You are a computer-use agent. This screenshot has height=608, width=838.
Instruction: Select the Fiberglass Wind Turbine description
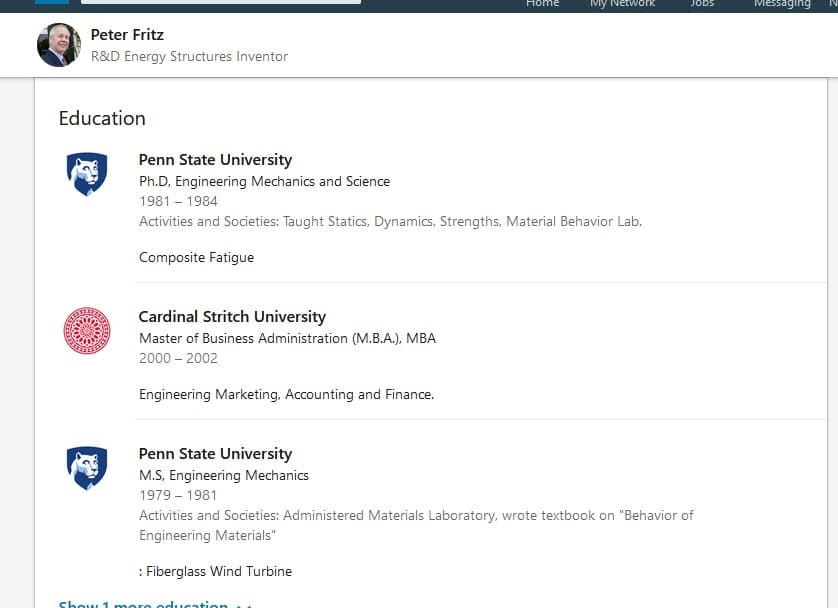(215, 572)
